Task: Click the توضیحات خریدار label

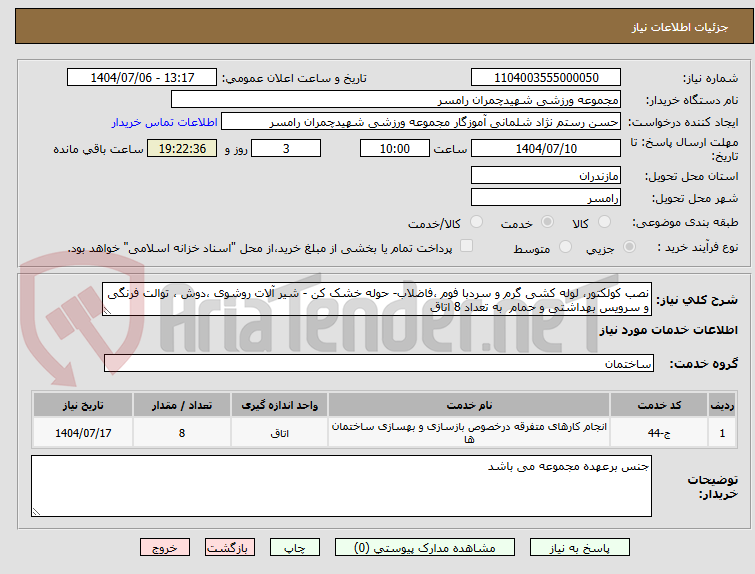Action: 713,487
